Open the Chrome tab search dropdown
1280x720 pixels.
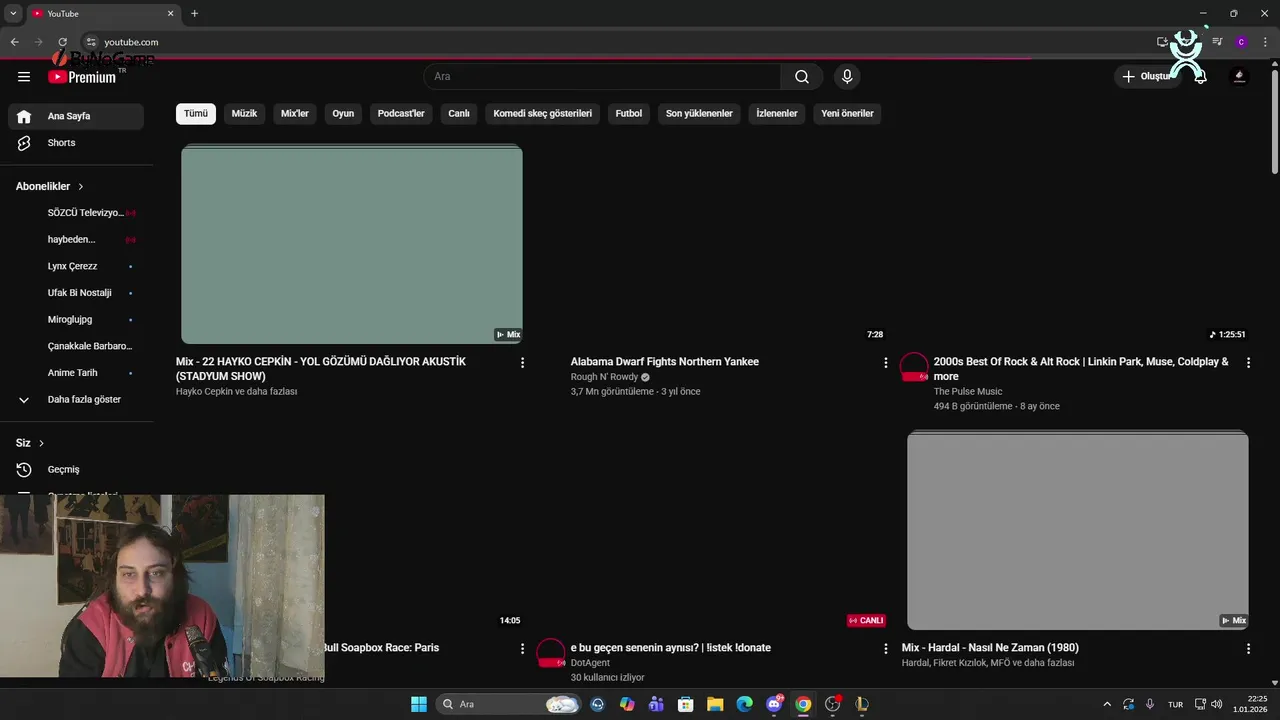click(13, 13)
